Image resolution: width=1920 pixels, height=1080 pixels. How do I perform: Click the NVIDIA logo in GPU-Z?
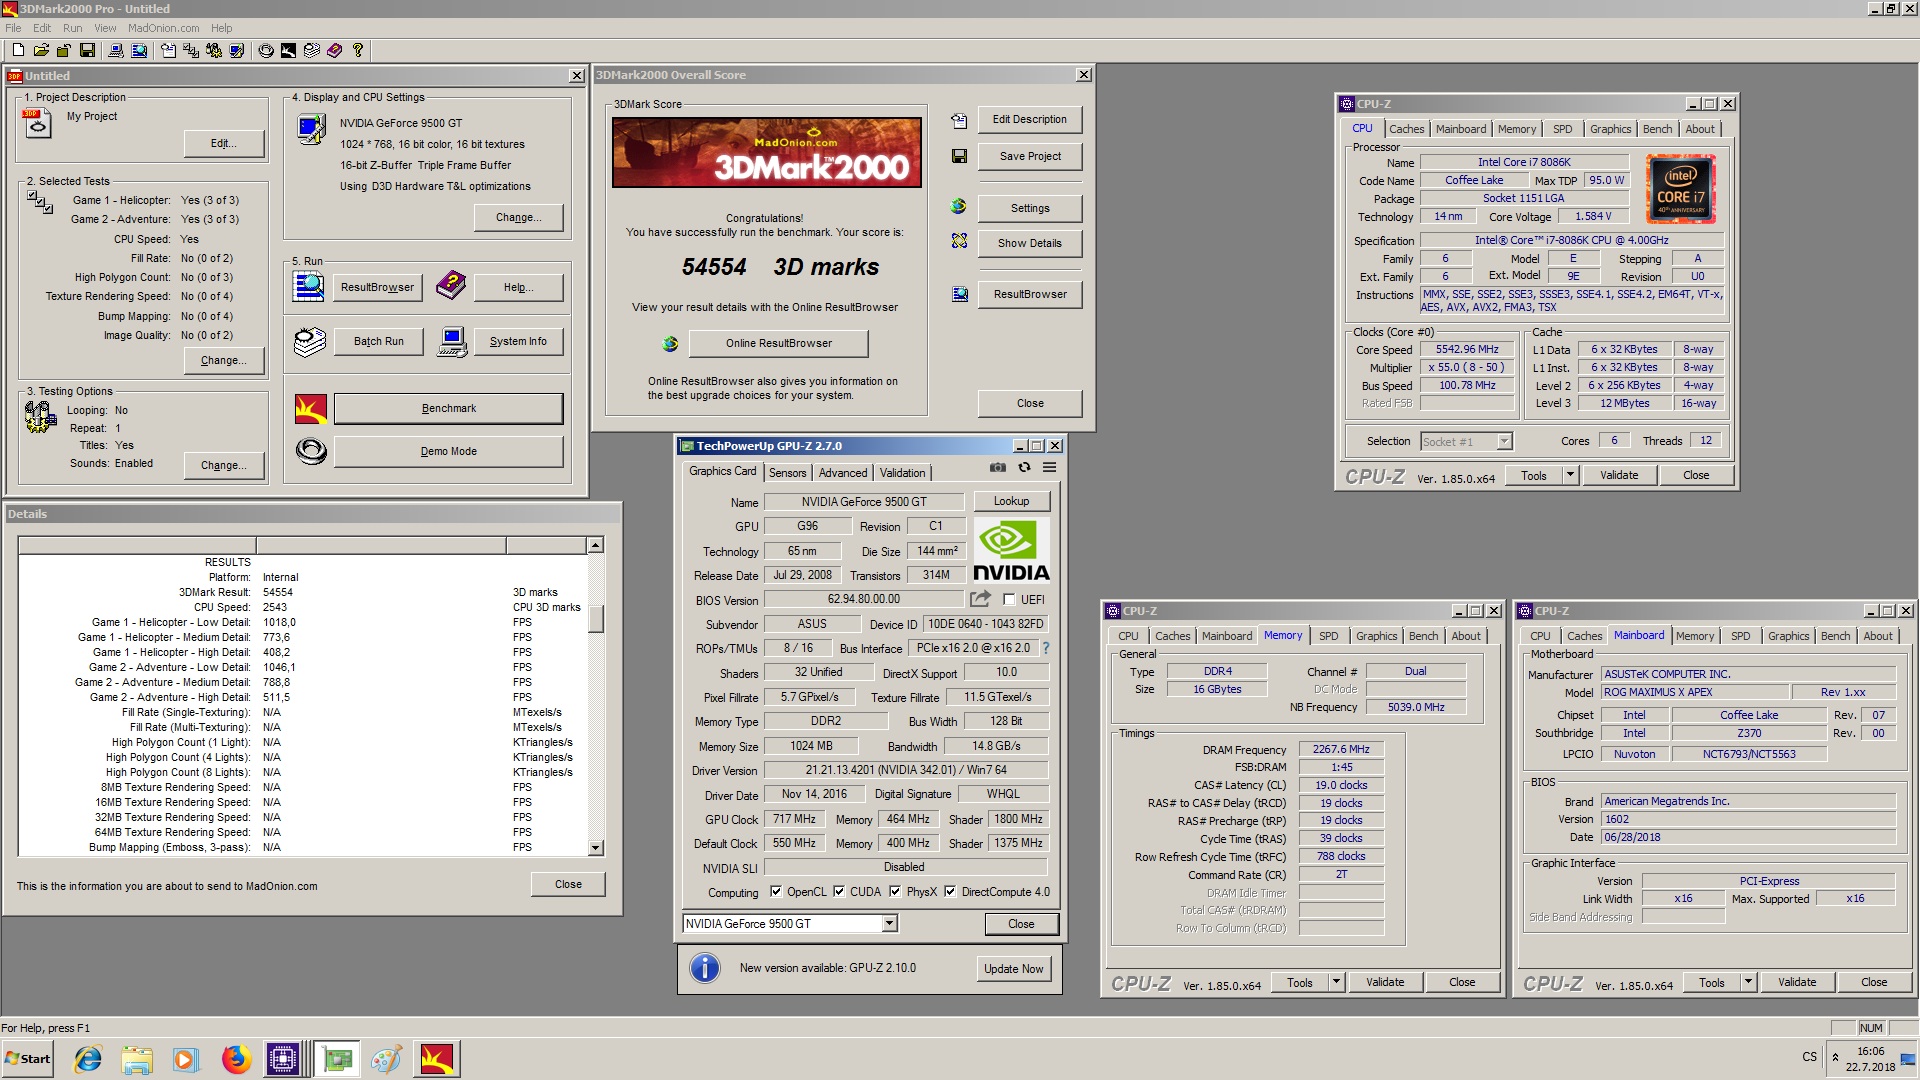click(1011, 551)
